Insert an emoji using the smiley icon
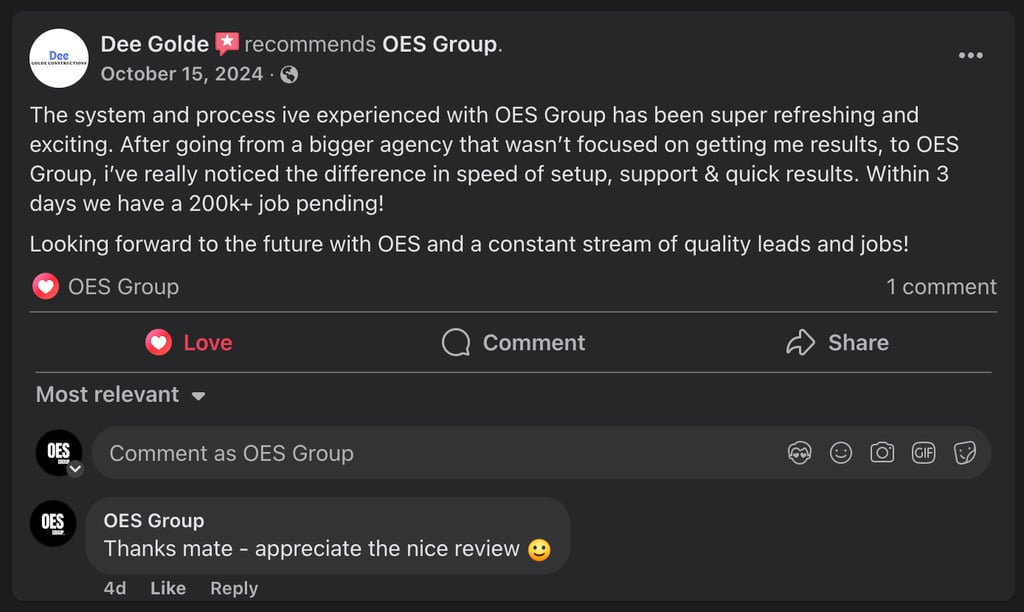 (x=841, y=453)
